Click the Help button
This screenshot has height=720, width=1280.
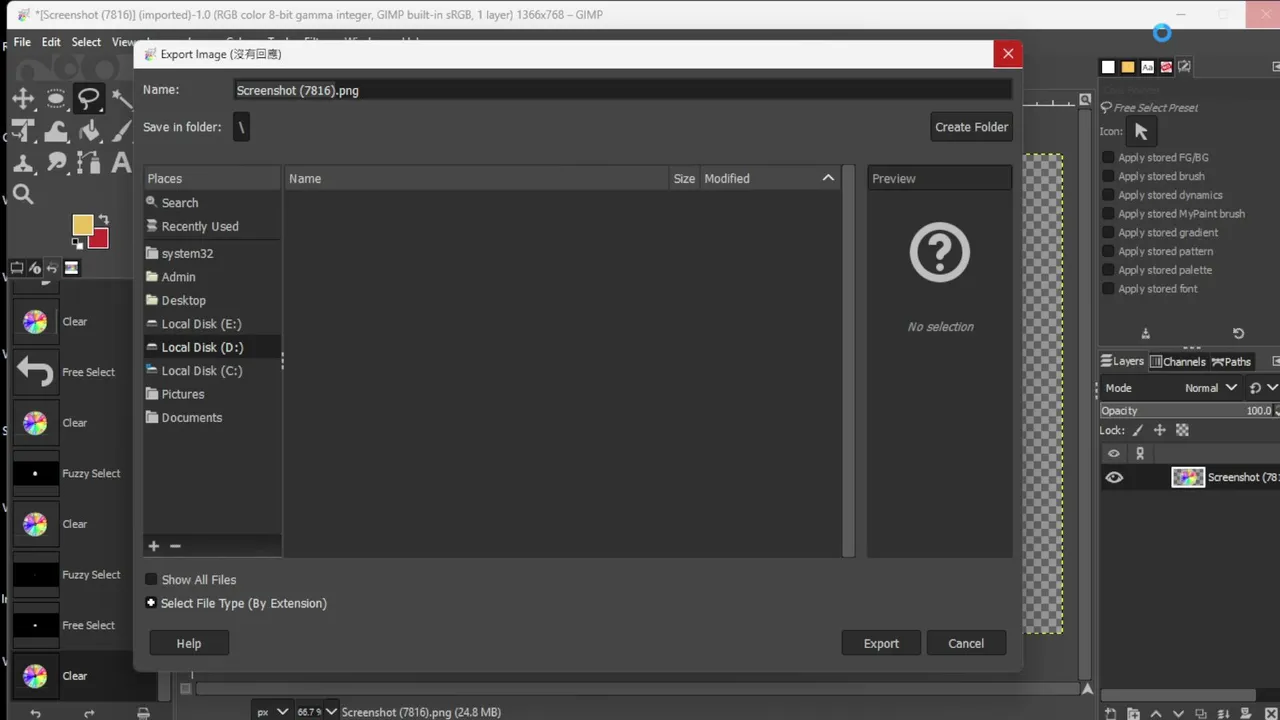189,643
